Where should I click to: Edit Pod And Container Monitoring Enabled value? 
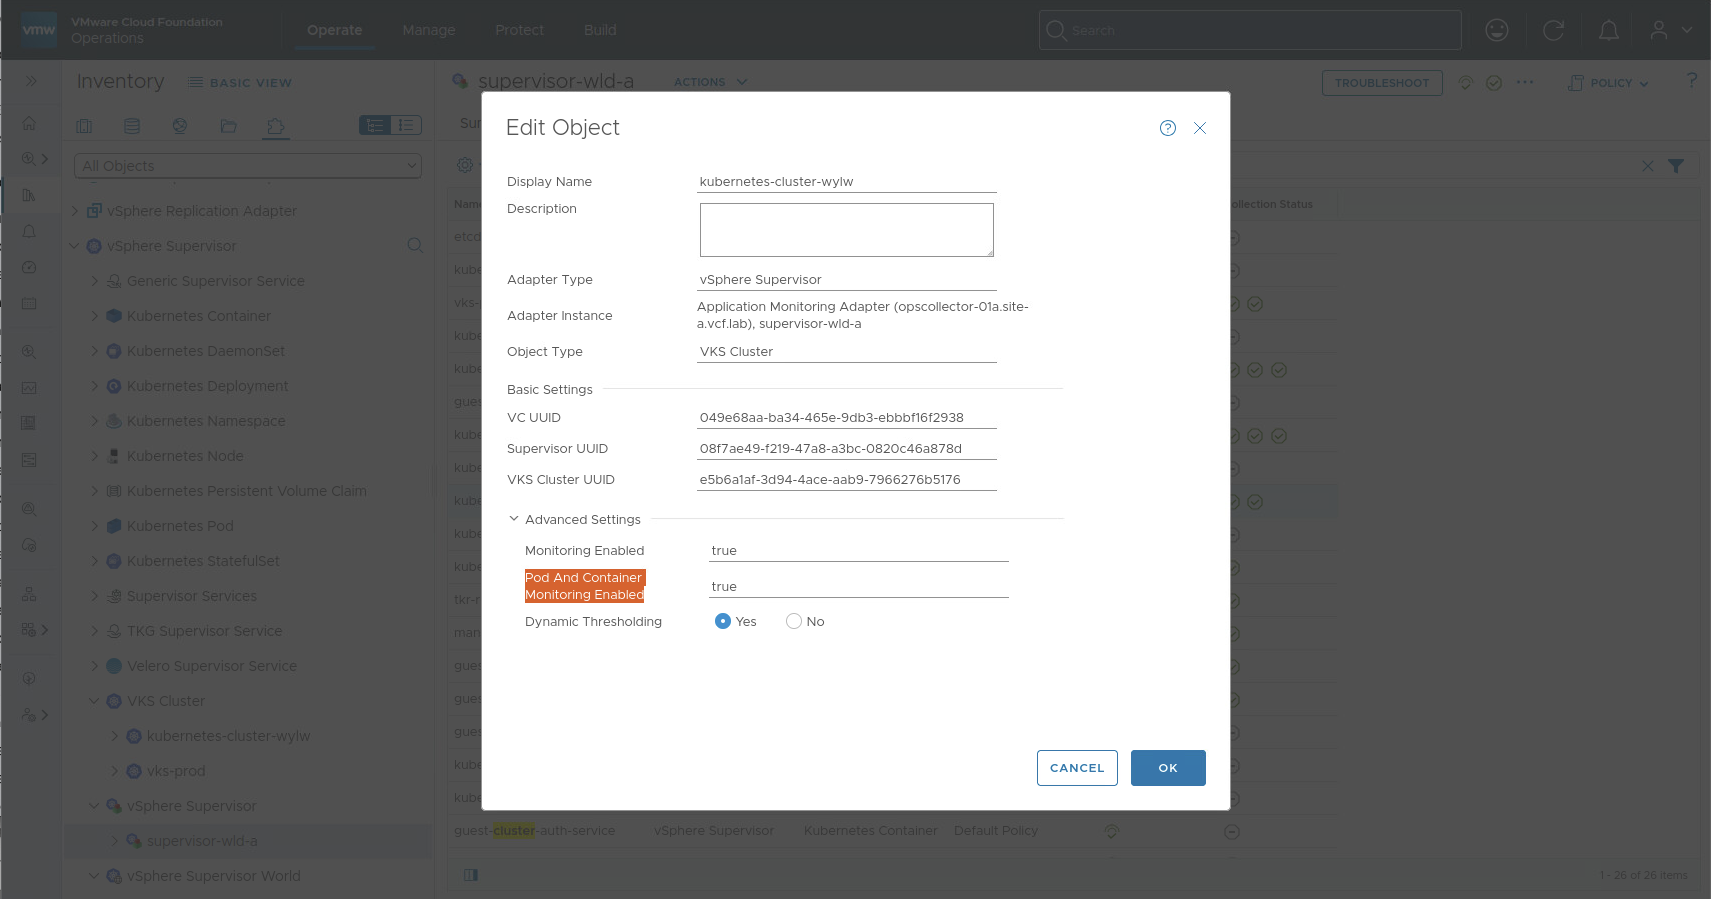(859, 587)
